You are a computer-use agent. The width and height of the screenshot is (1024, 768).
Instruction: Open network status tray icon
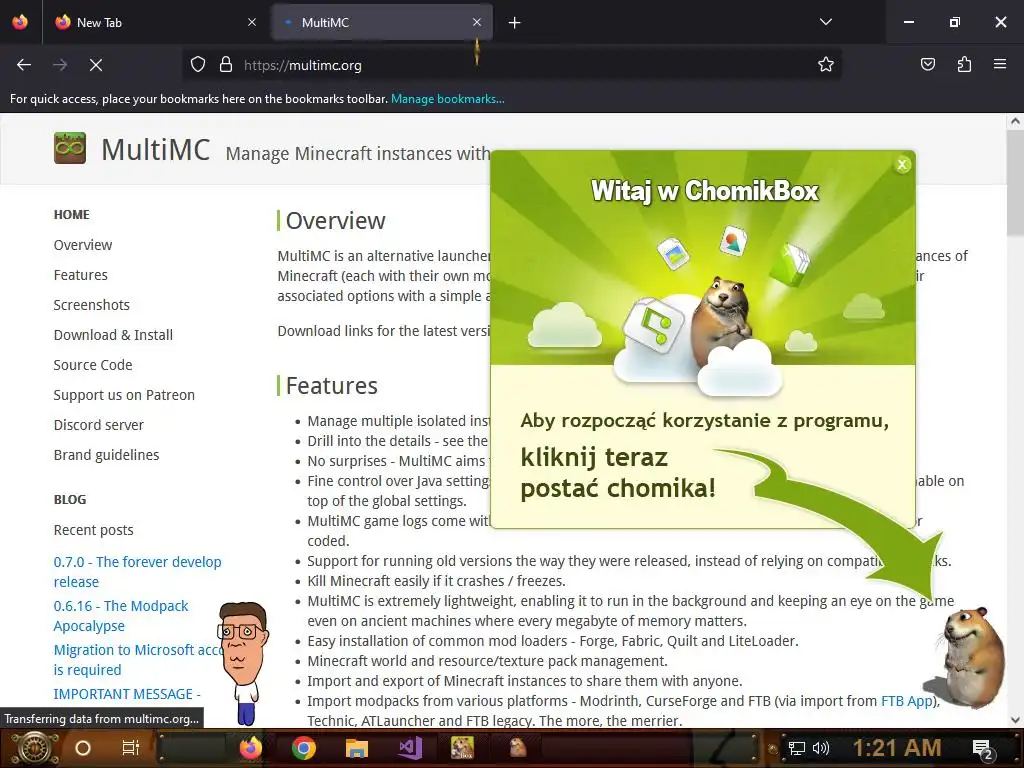tap(796, 748)
